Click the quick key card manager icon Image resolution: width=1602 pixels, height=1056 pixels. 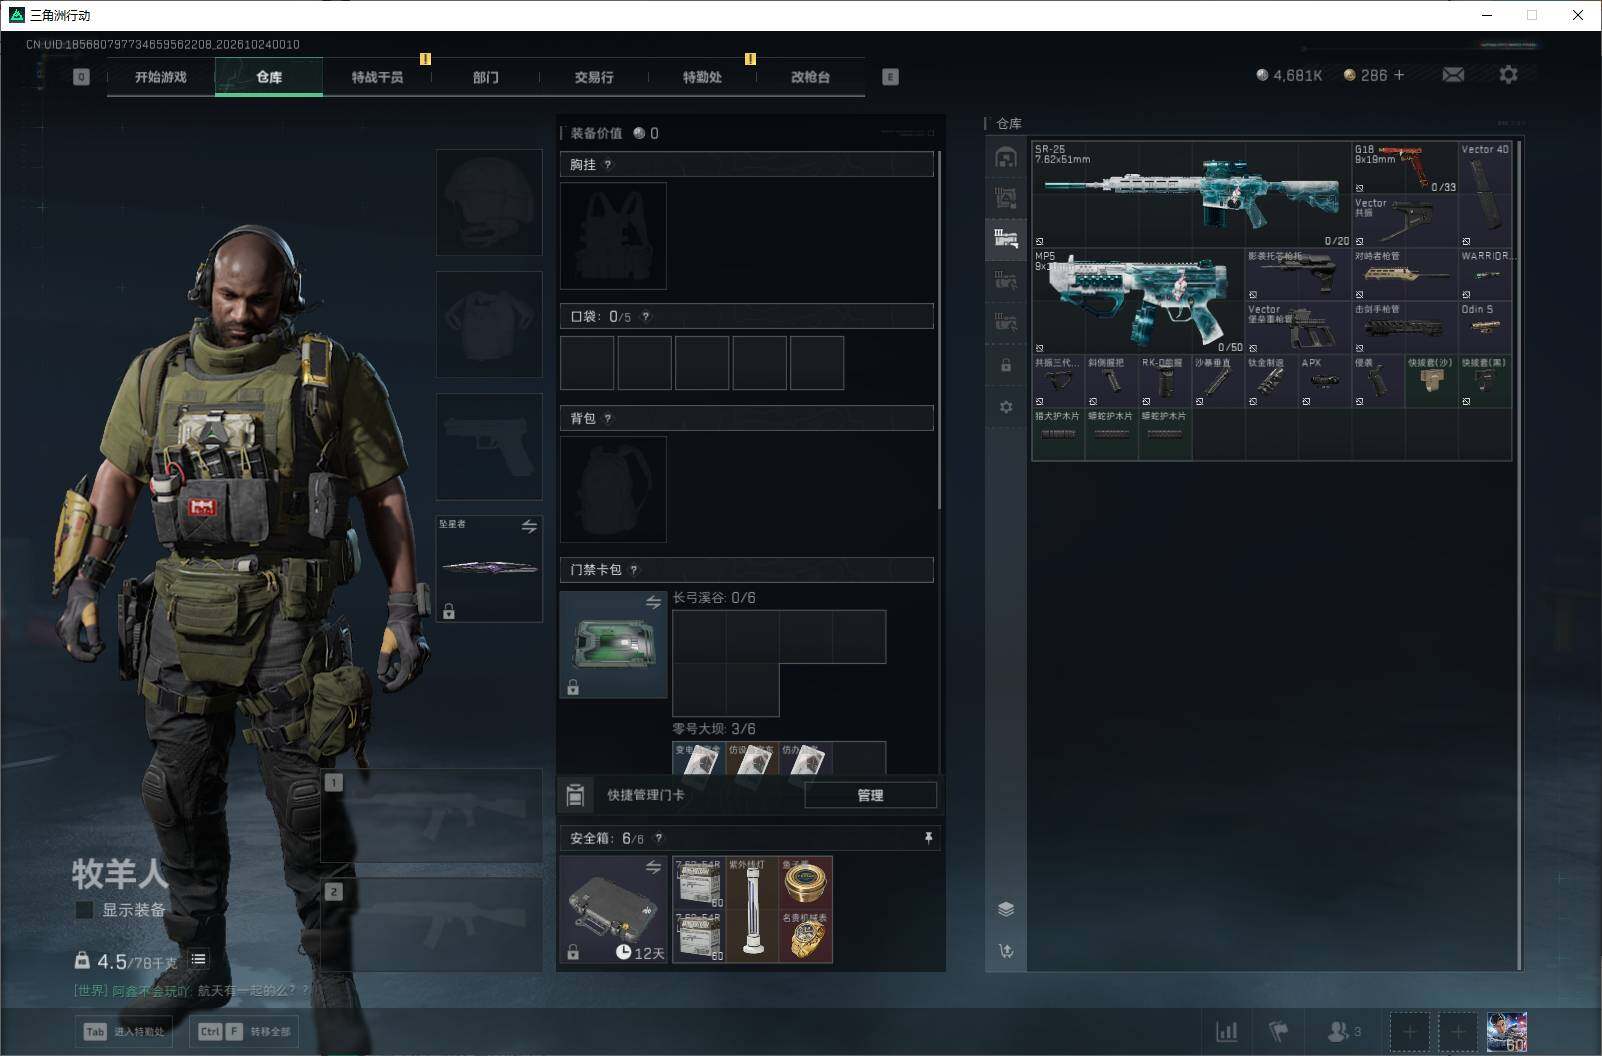click(575, 795)
